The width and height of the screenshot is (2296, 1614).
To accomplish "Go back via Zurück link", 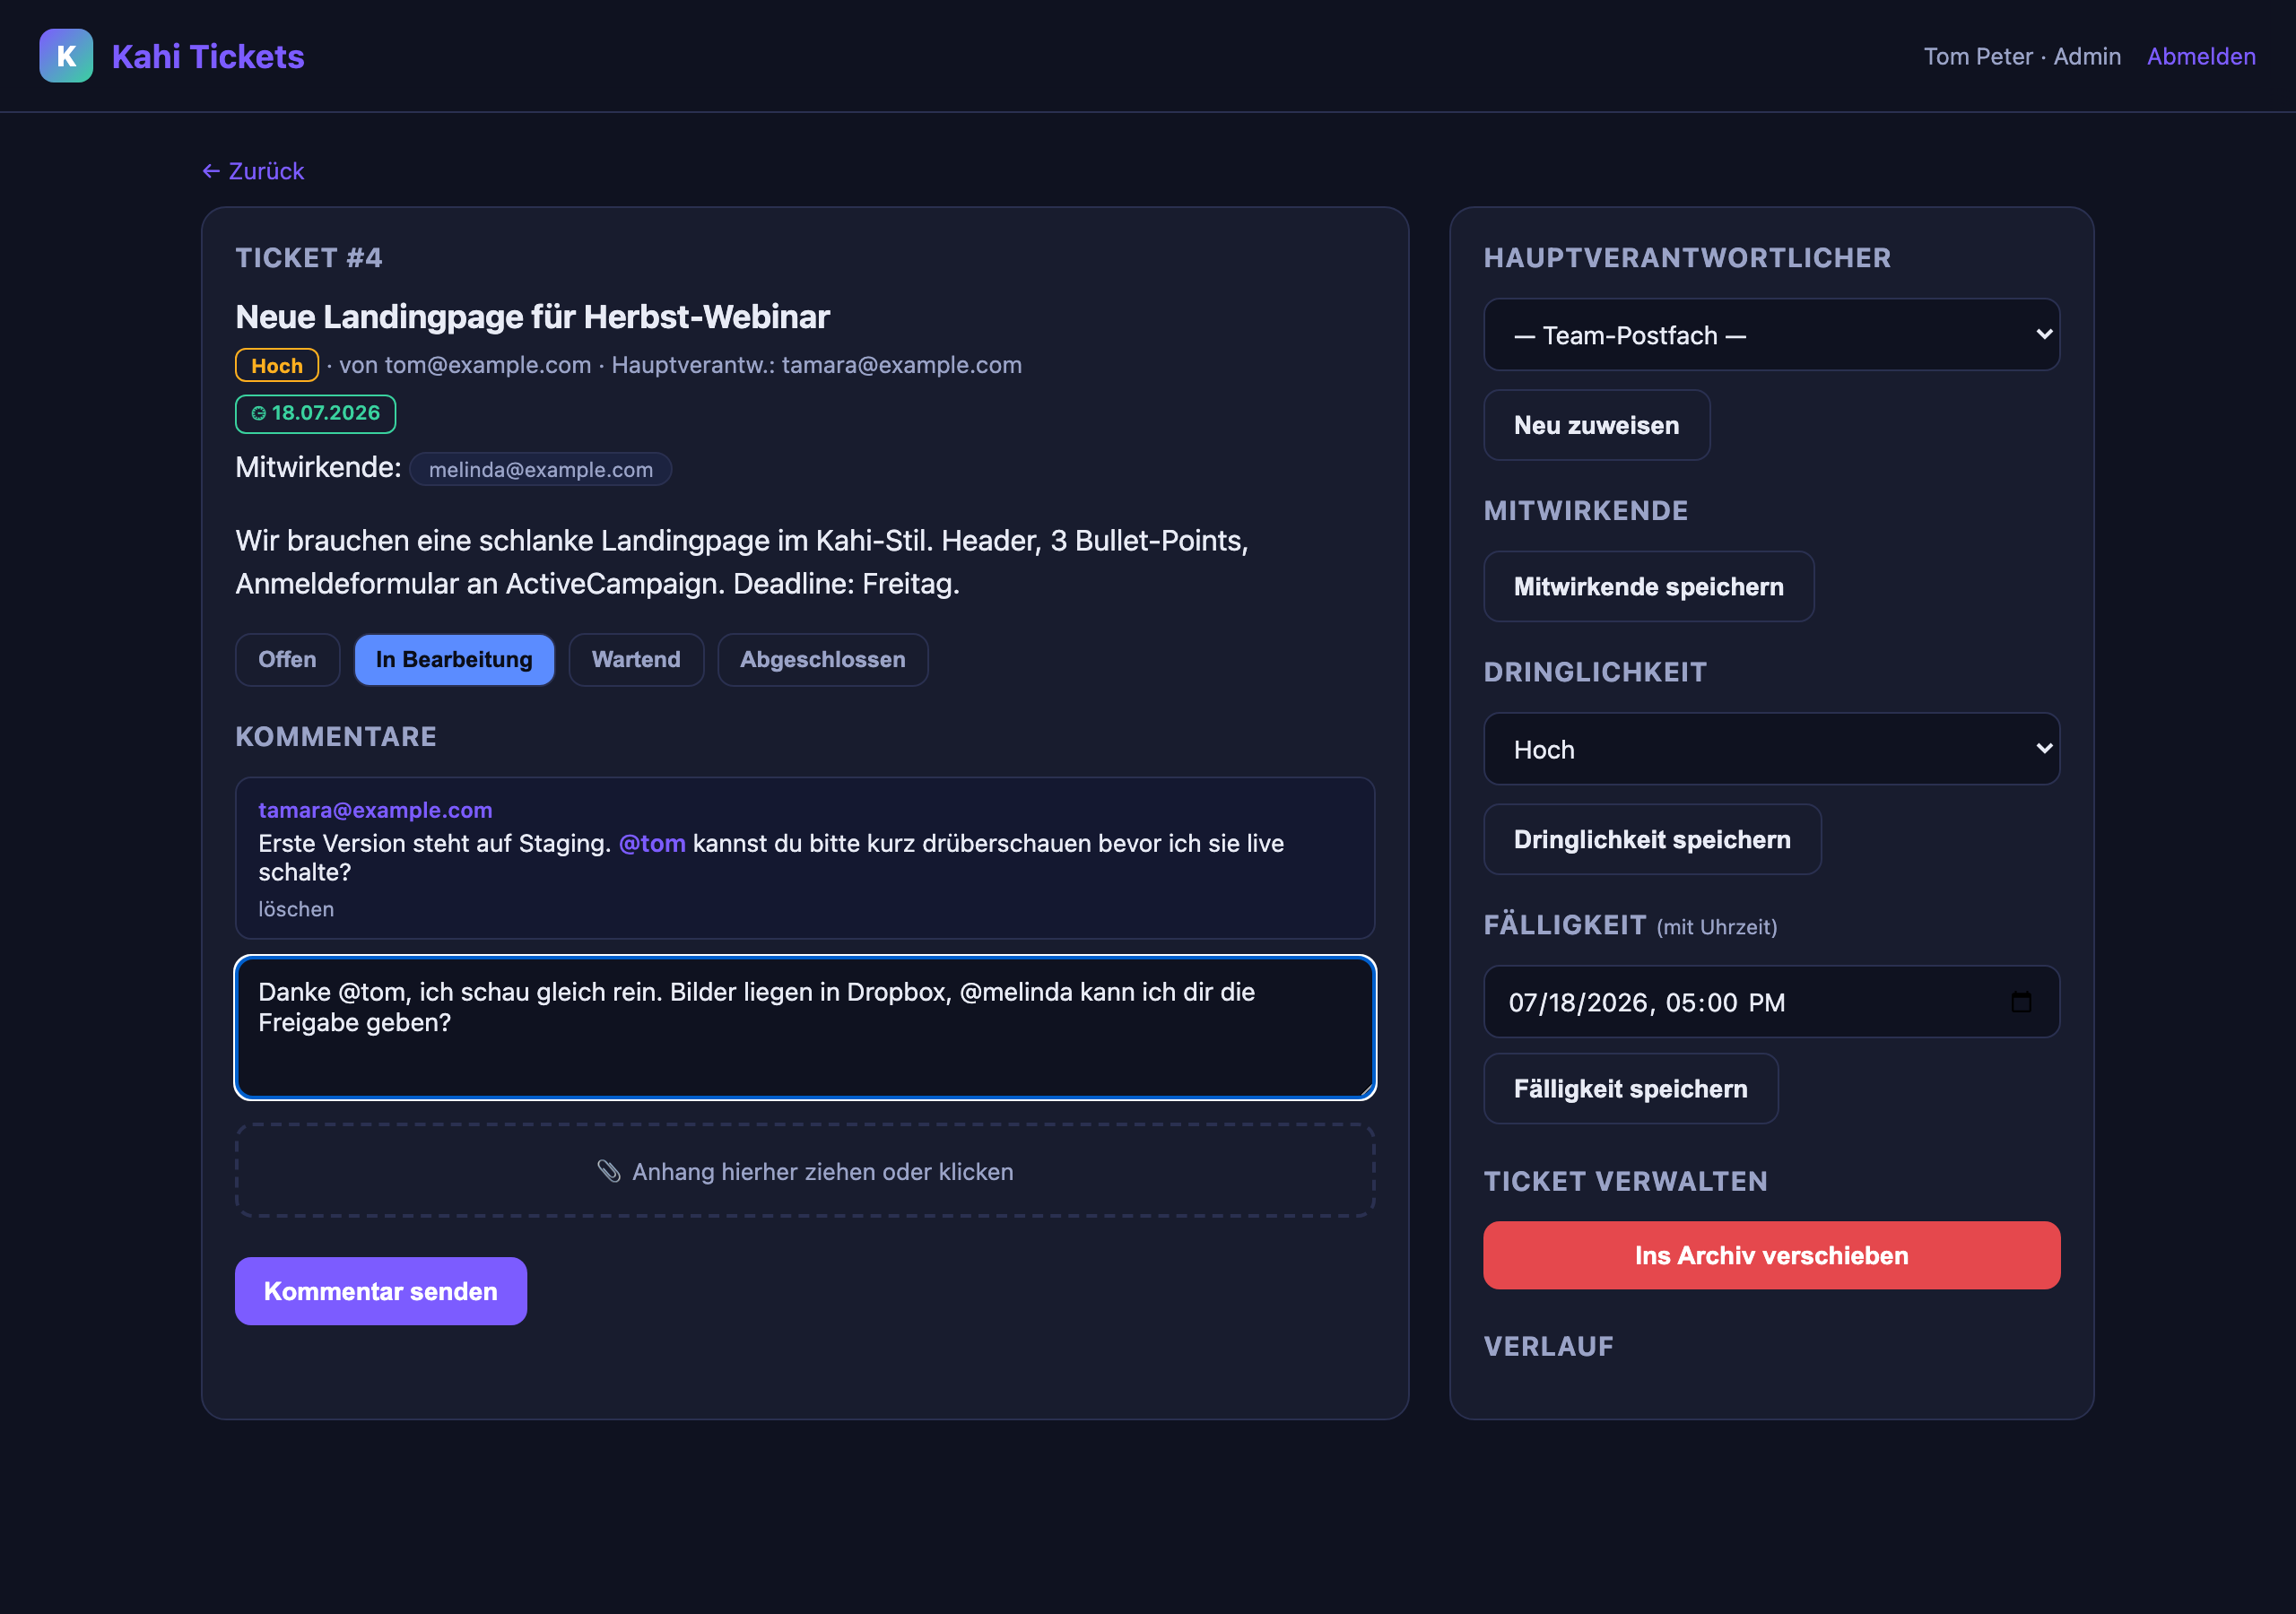I will [253, 171].
